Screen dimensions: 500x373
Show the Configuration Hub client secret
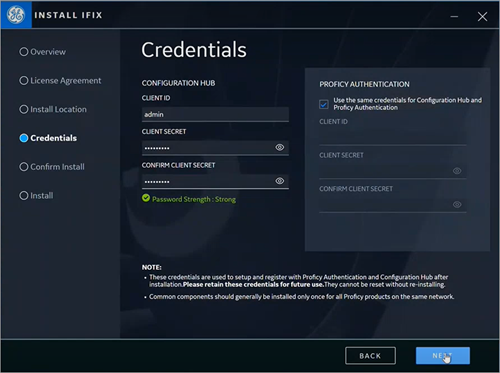(280, 147)
